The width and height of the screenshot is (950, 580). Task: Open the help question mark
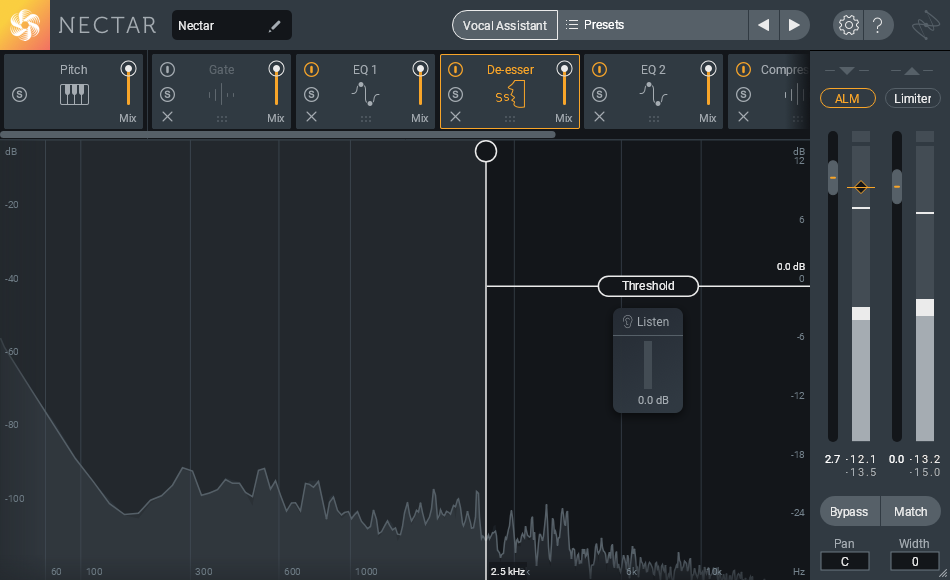(x=877, y=25)
